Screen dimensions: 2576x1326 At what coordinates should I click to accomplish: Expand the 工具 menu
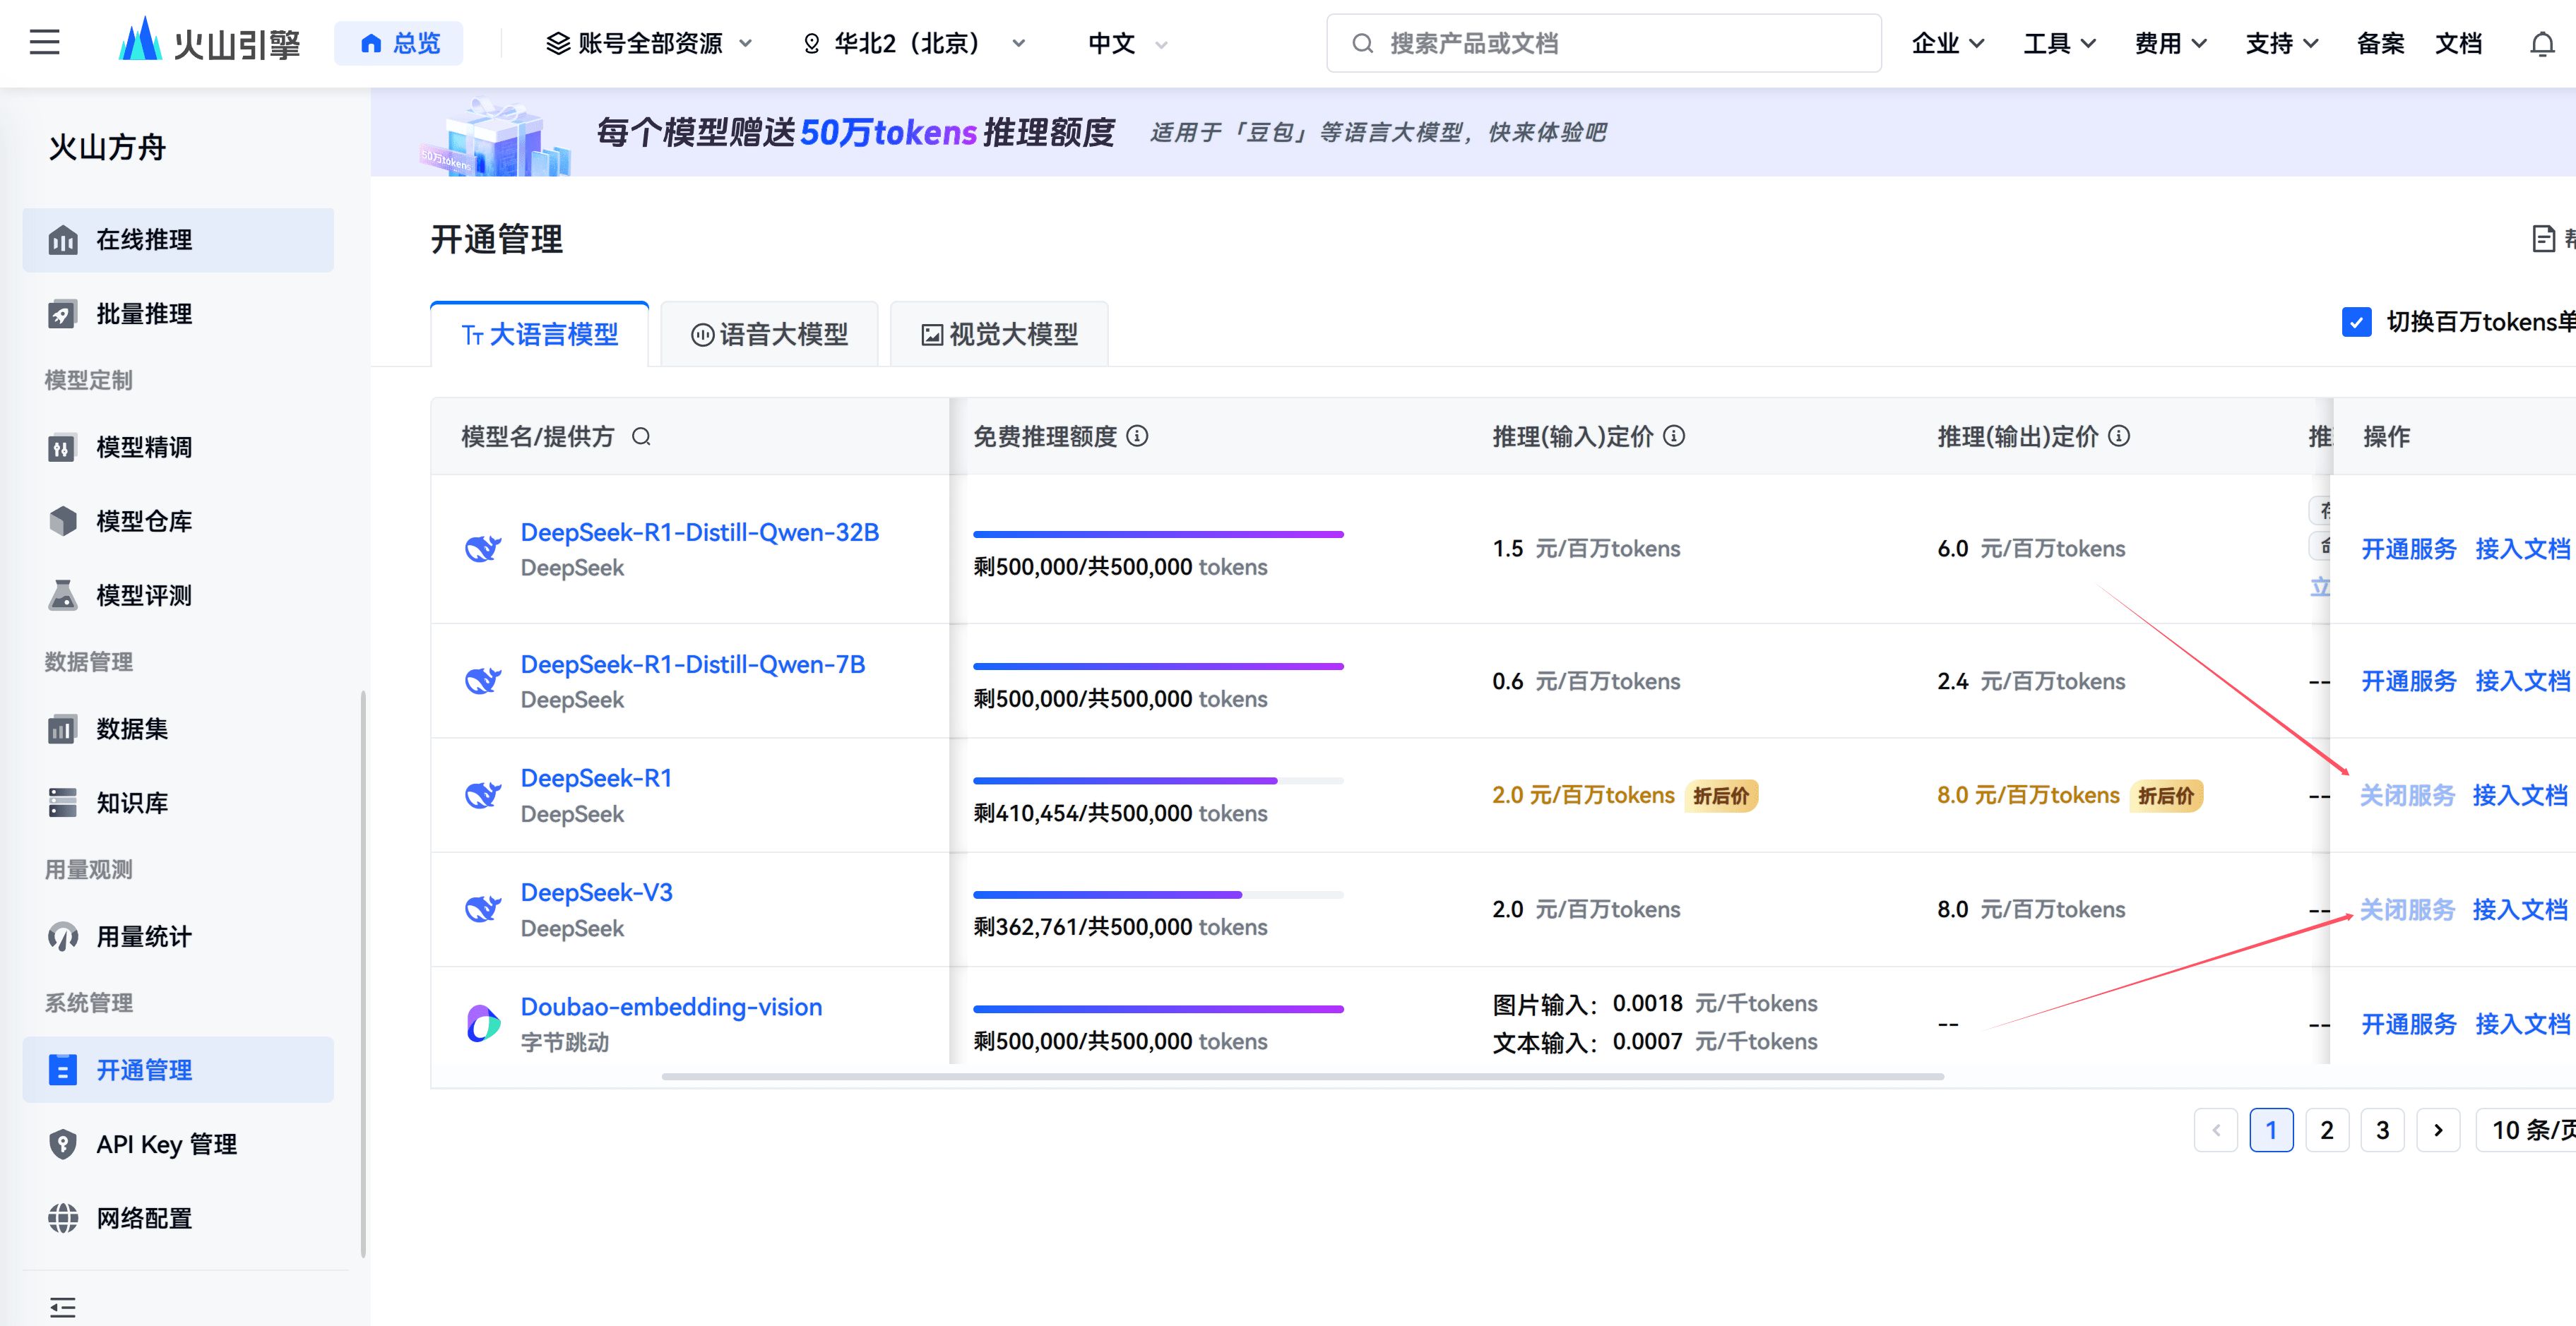(2059, 43)
